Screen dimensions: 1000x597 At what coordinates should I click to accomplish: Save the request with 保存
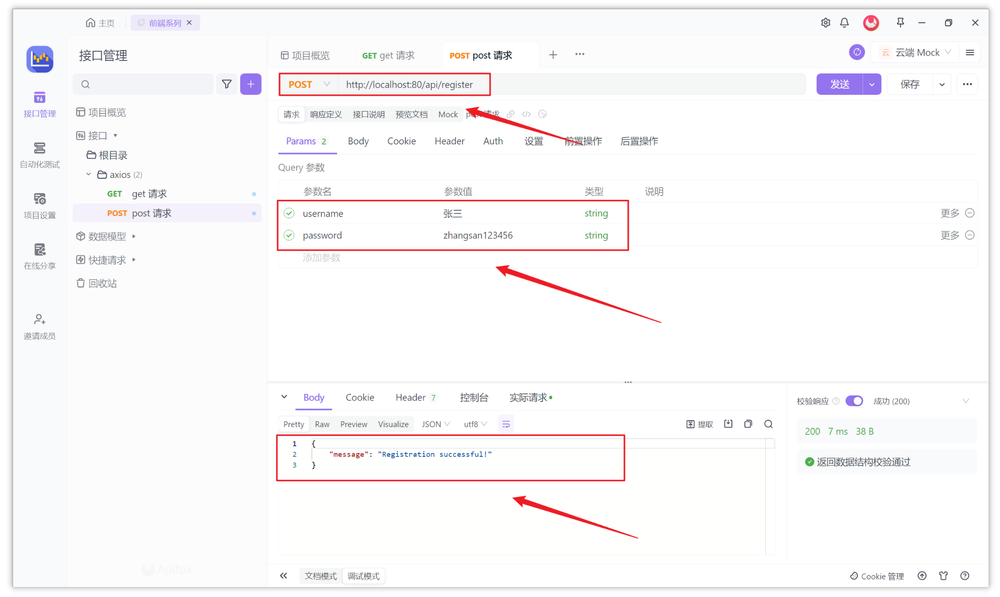tap(909, 84)
